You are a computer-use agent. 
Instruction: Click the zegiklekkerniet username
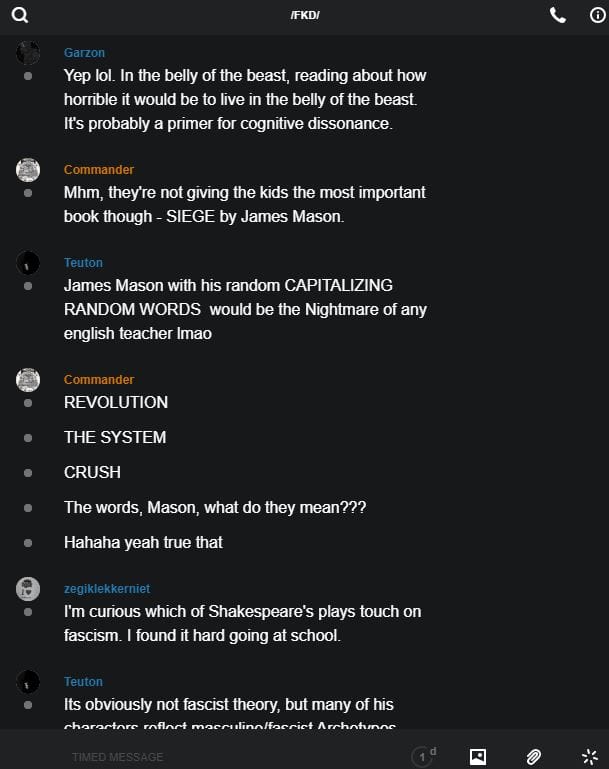click(x=107, y=589)
